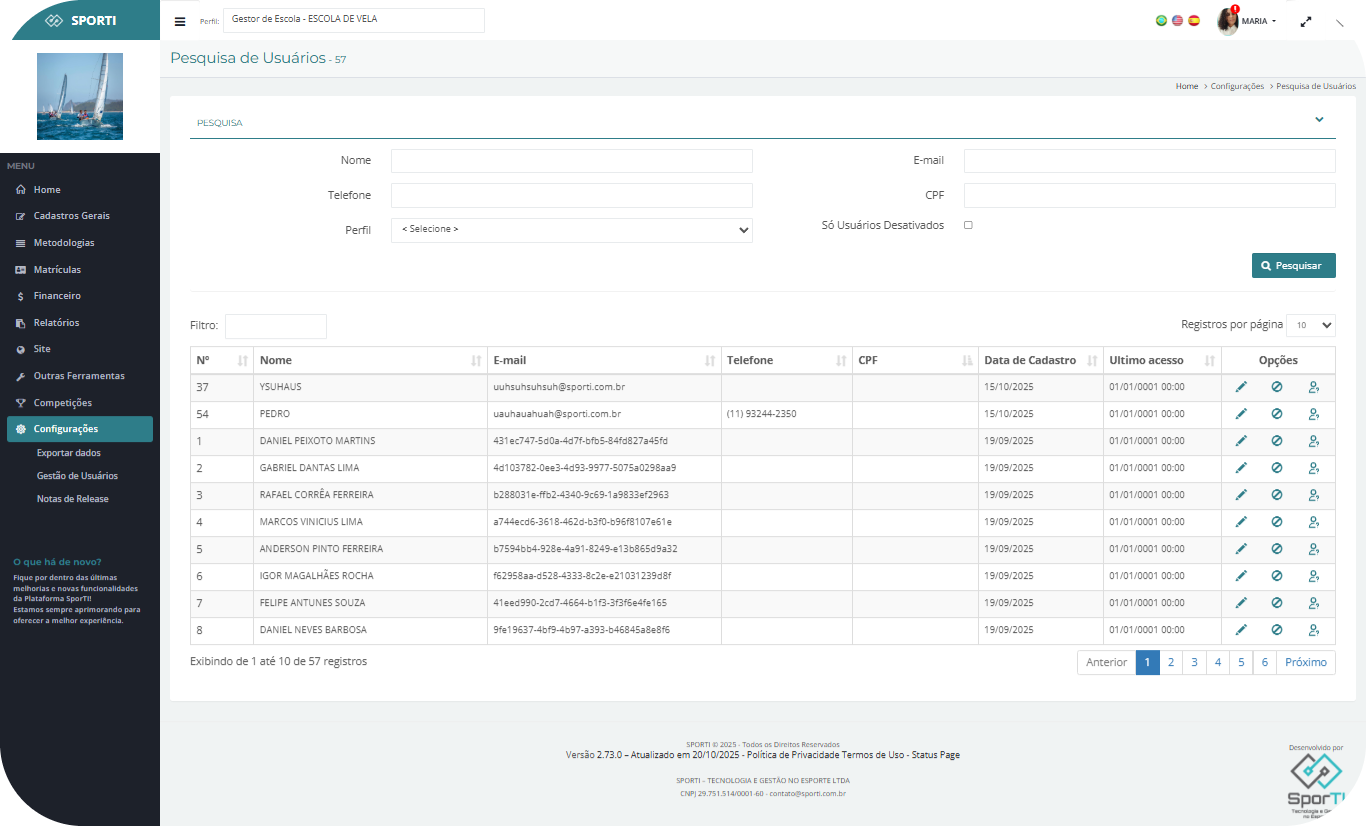Click user profile icon for DANIEL PEIXOTO MARTINS
Image resolution: width=1366 pixels, height=826 pixels.
point(1313,441)
